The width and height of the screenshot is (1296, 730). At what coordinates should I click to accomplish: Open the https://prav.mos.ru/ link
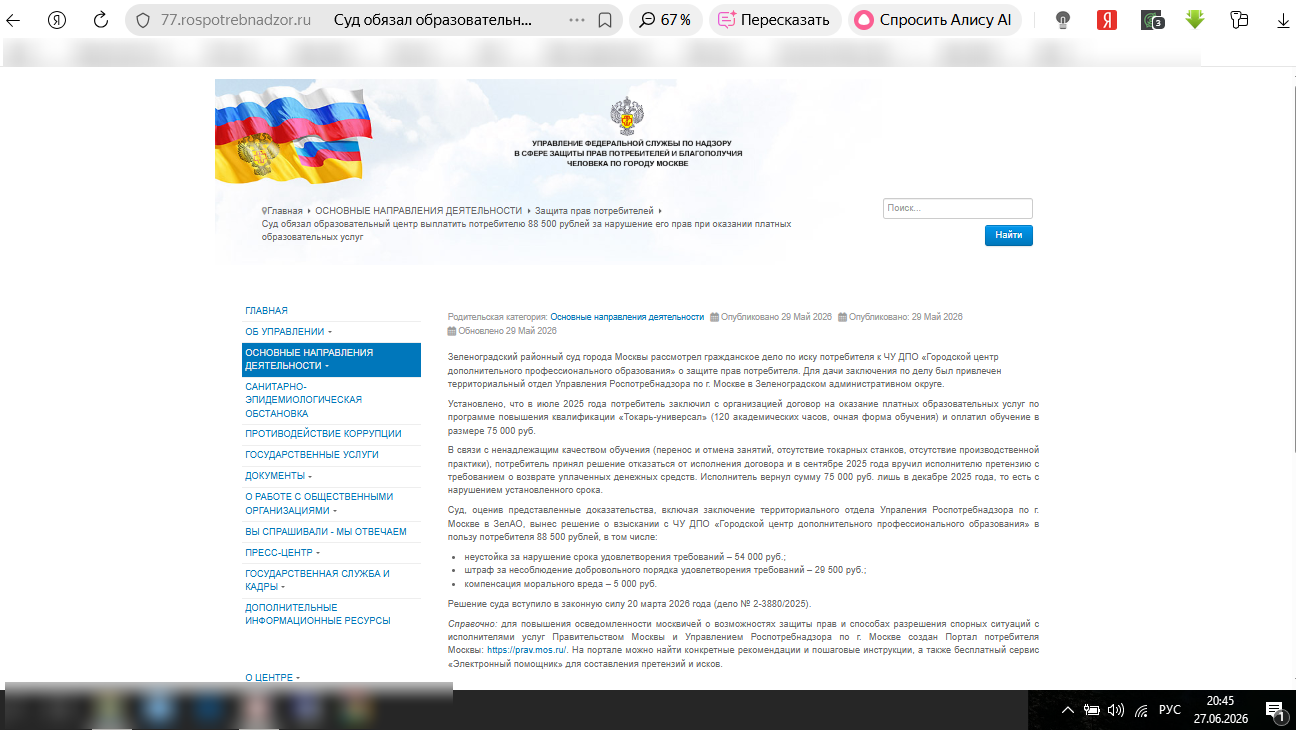(526, 650)
